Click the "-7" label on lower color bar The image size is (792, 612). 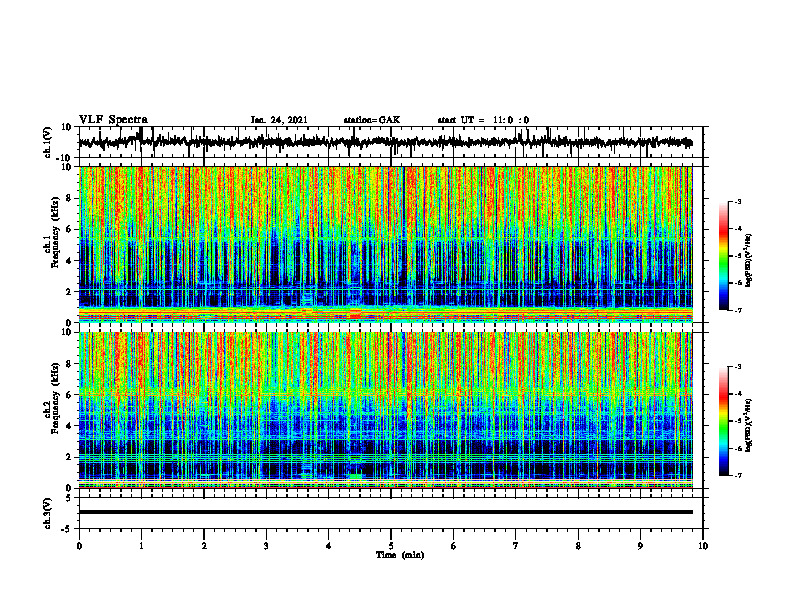[737, 475]
